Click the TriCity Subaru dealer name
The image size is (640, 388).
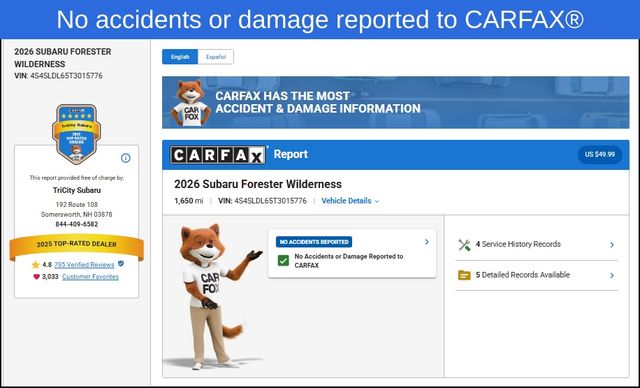(x=77, y=191)
